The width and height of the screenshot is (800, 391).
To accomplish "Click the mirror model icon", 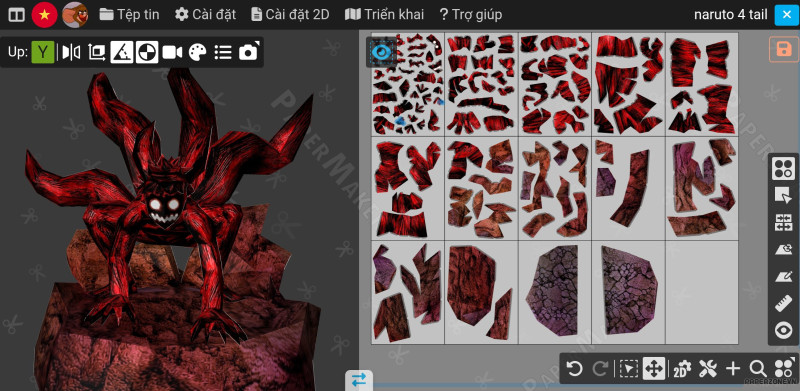I will point(71,52).
